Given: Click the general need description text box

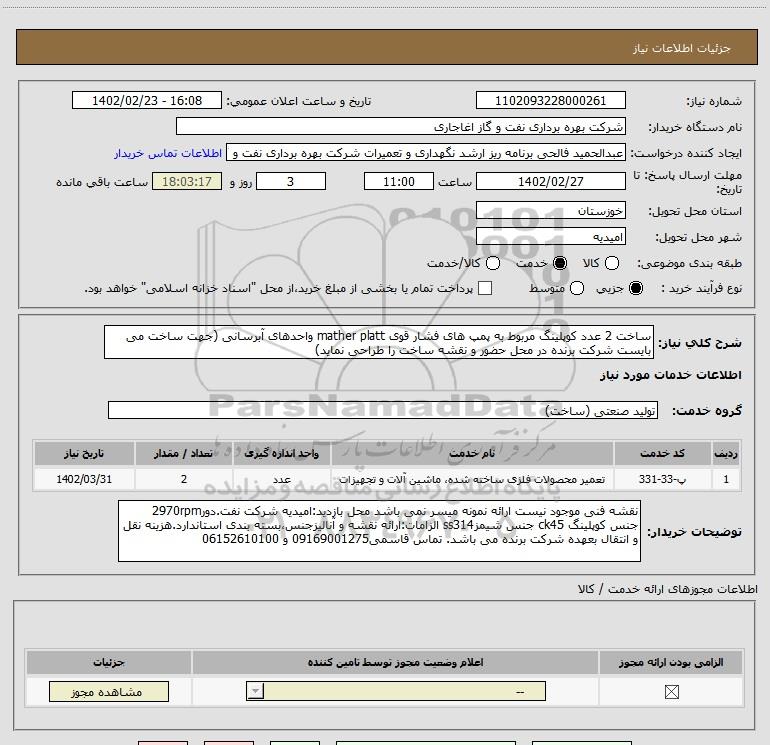Looking at the screenshot, I should coord(379,342).
